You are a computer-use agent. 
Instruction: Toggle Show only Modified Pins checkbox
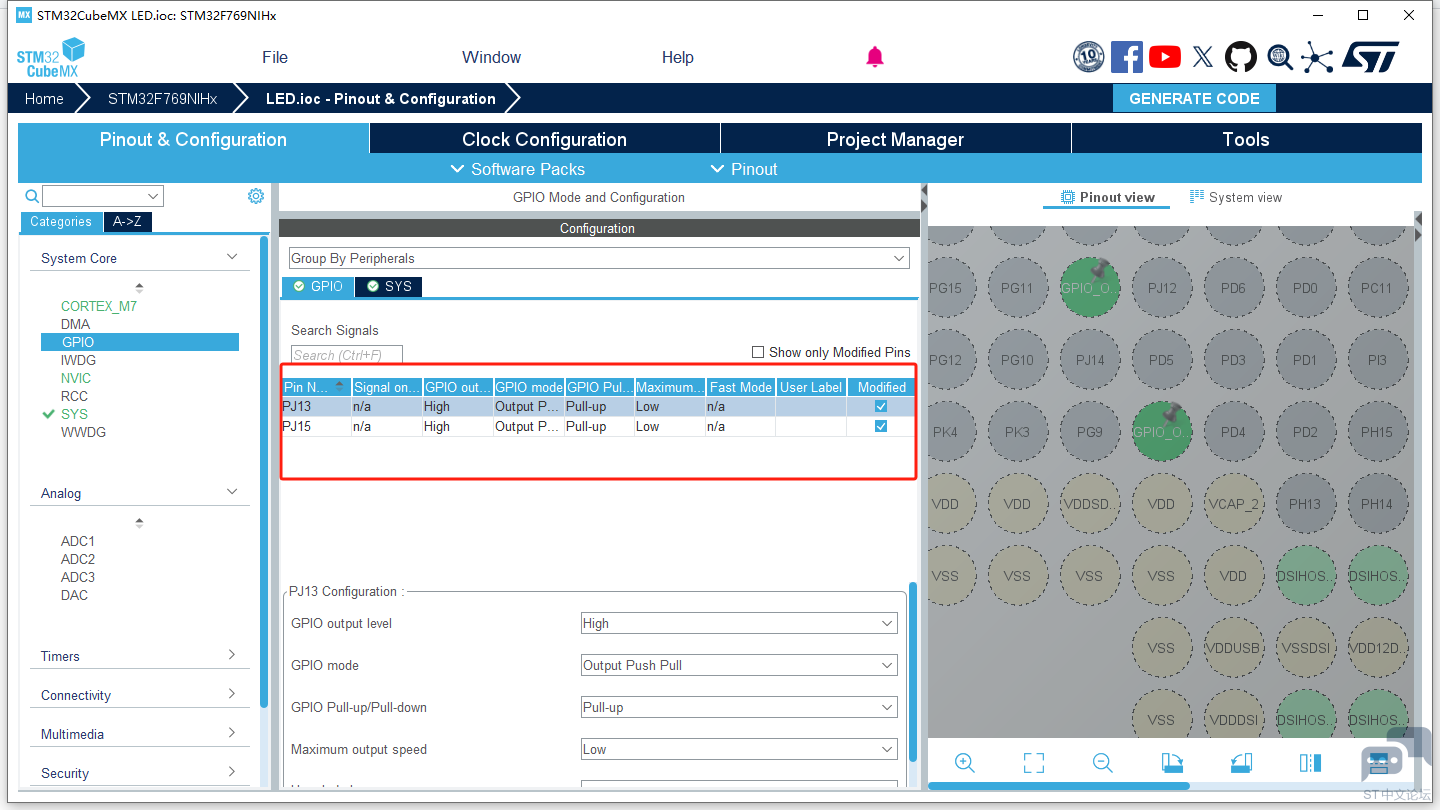click(759, 352)
